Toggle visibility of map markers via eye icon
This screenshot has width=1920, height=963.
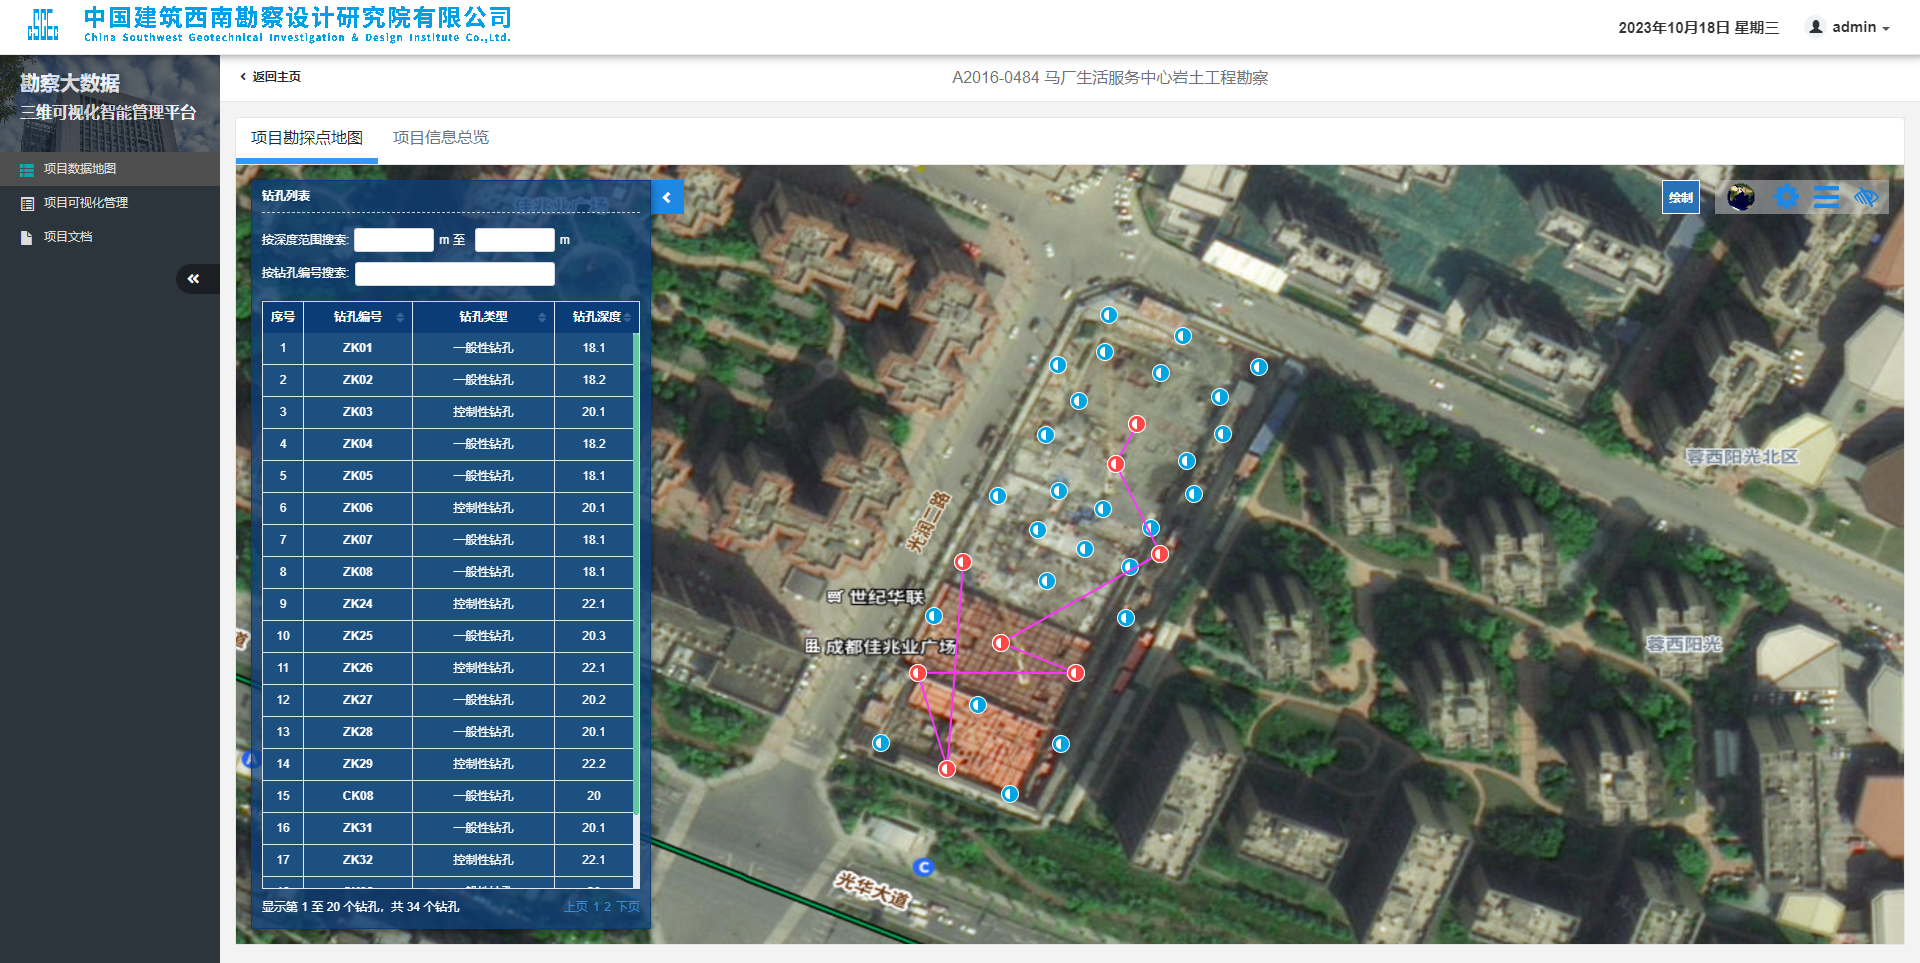click(1866, 197)
